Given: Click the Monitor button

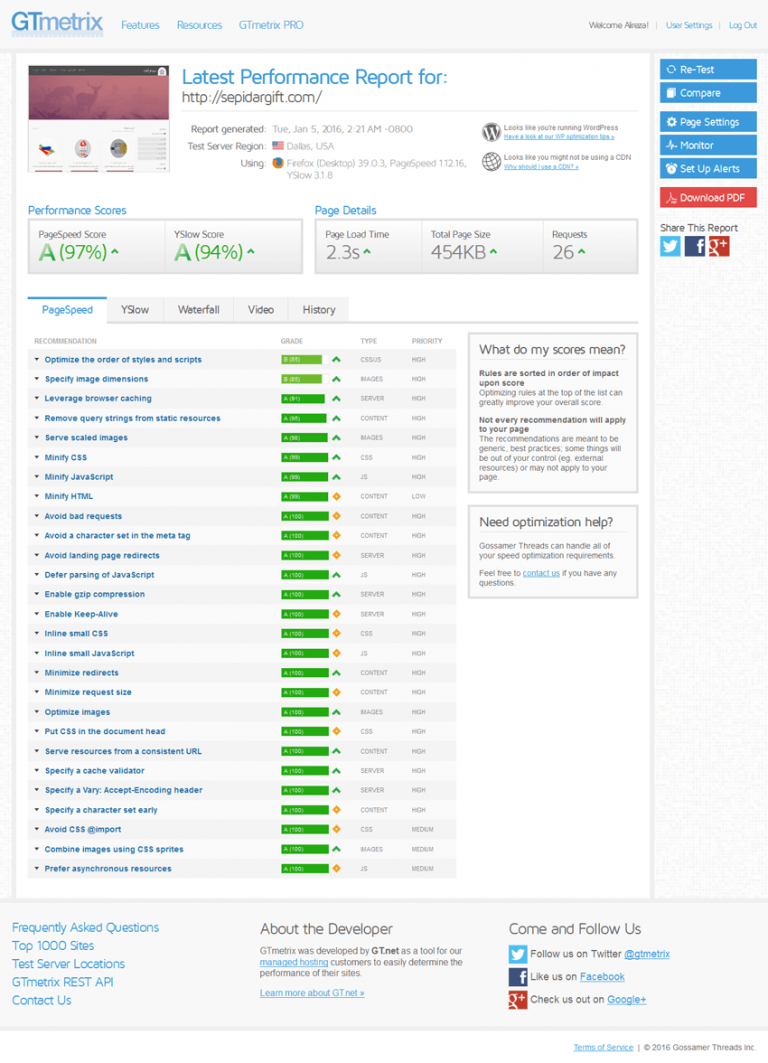Looking at the screenshot, I should pos(708,145).
